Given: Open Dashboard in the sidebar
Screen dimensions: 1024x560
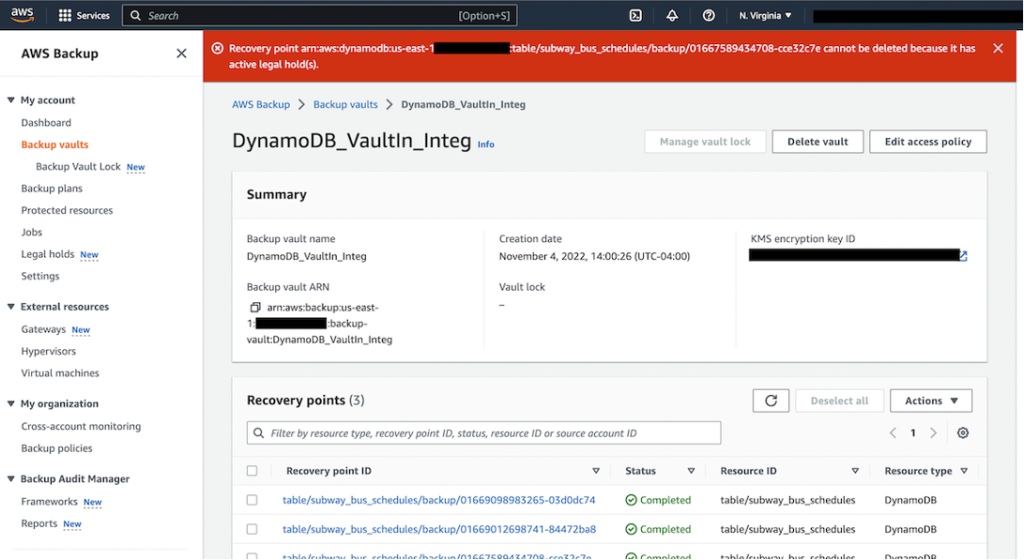Looking at the screenshot, I should click(x=46, y=123).
